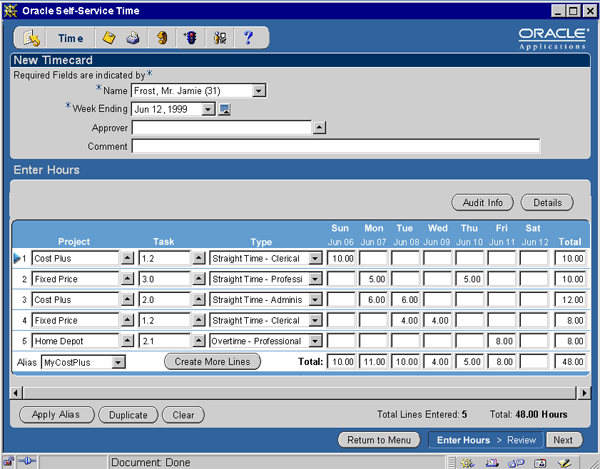
Task: Open Address Book icon in status bar
Action: (540, 462)
